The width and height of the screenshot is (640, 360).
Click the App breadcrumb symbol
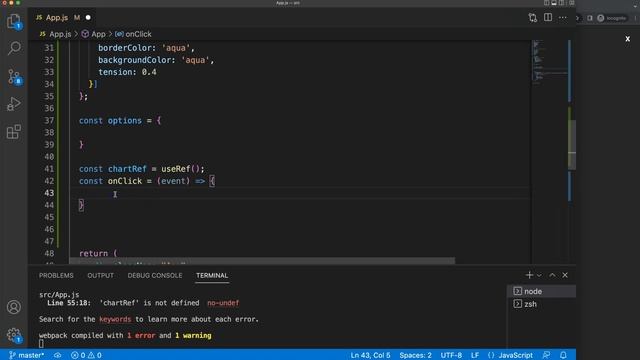[x=93, y=34]
